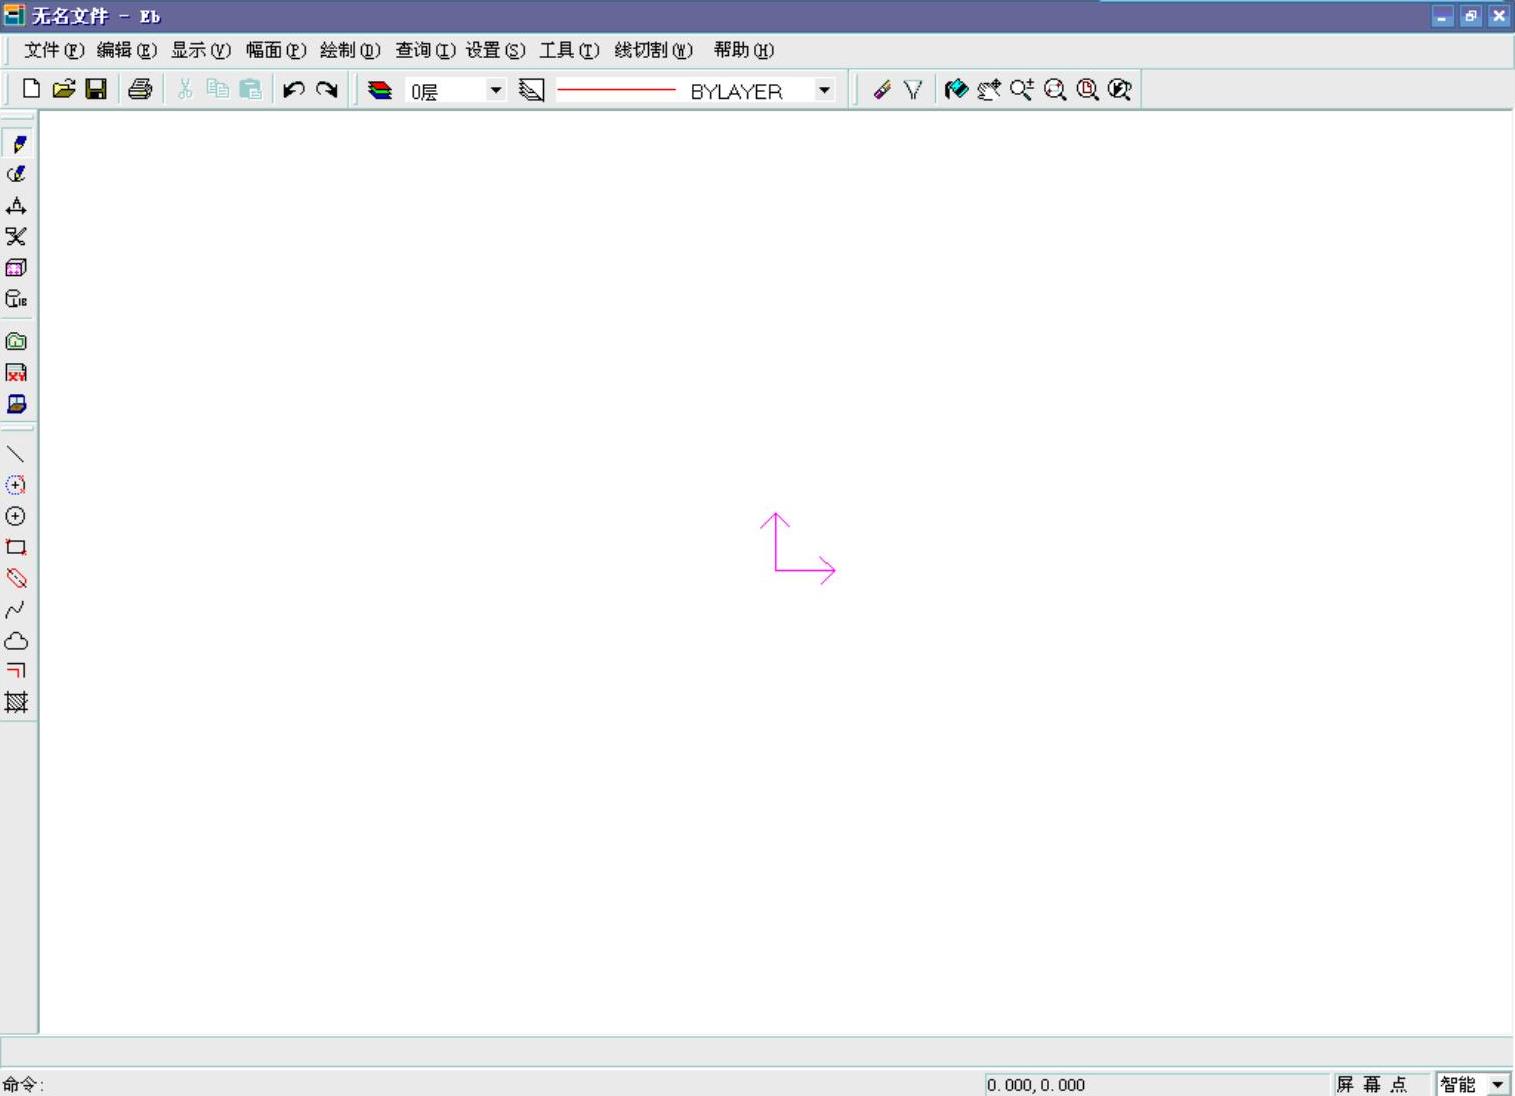Open the 查询(I) menu

425,50
